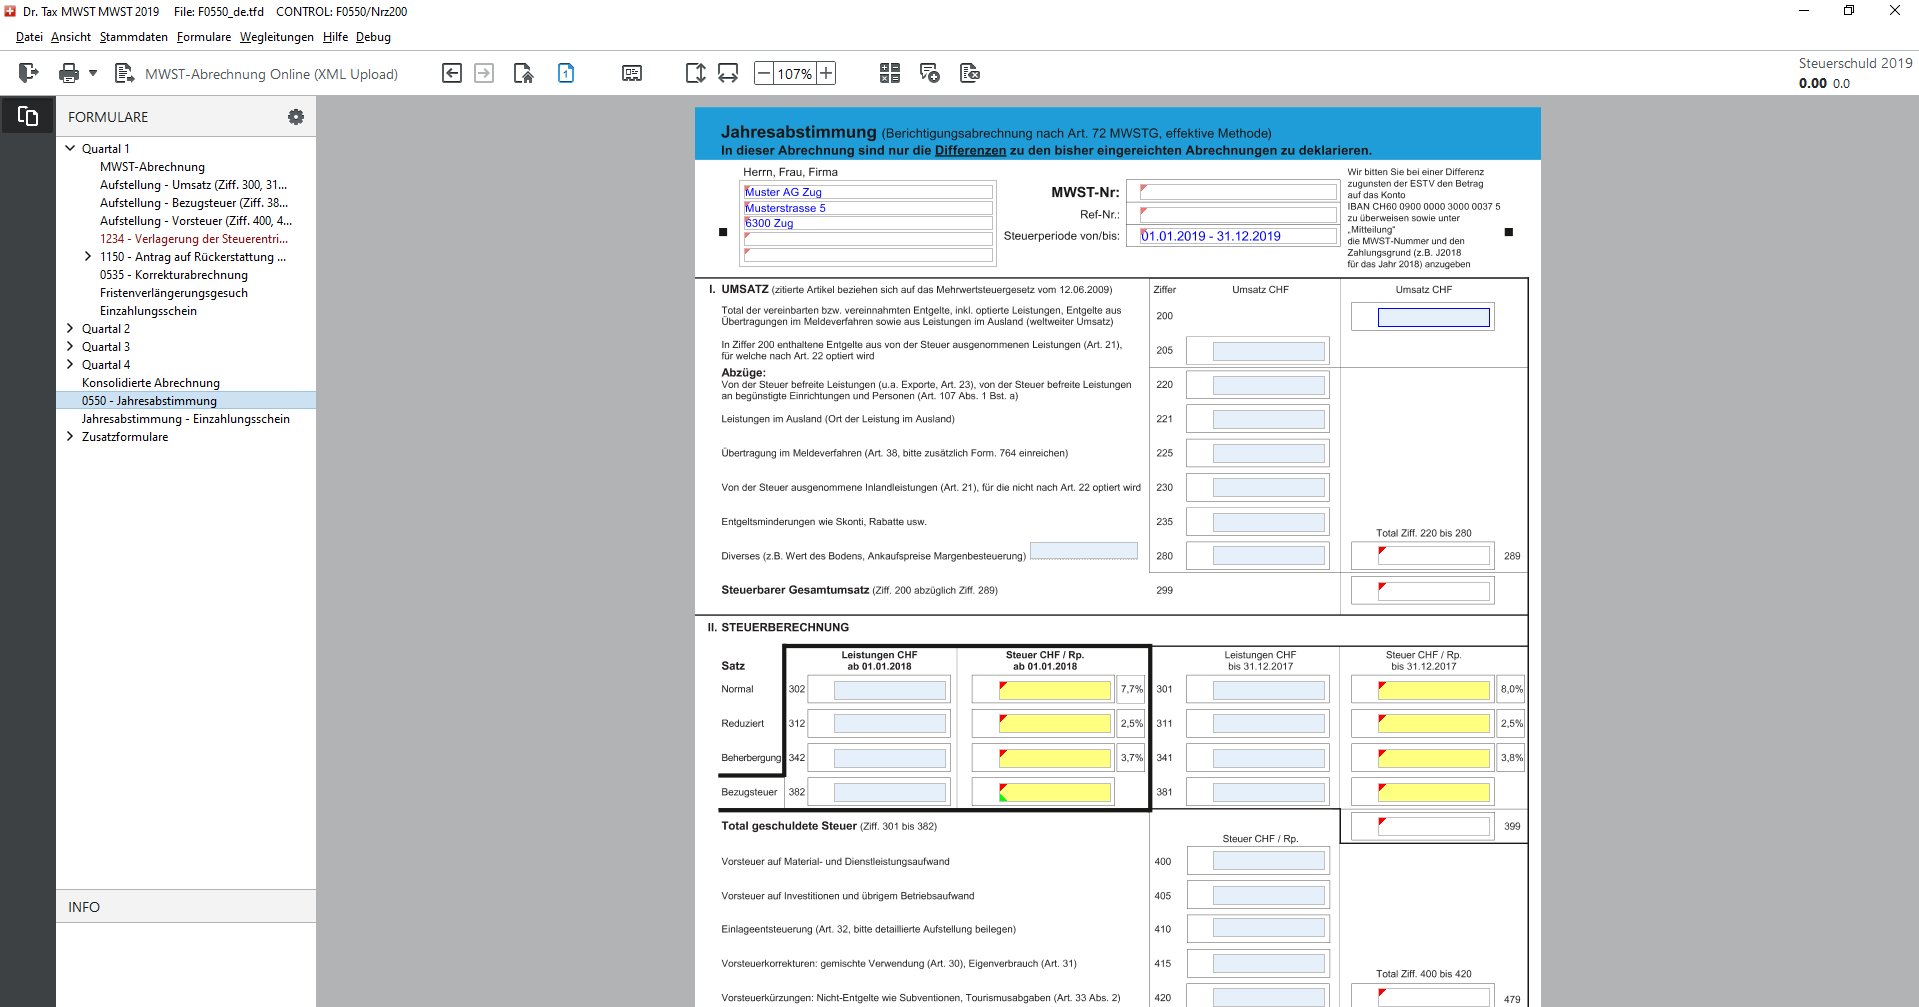Open the Formulare settings gear
This screenshot has height=1007, width=1919.
point(296,117)
